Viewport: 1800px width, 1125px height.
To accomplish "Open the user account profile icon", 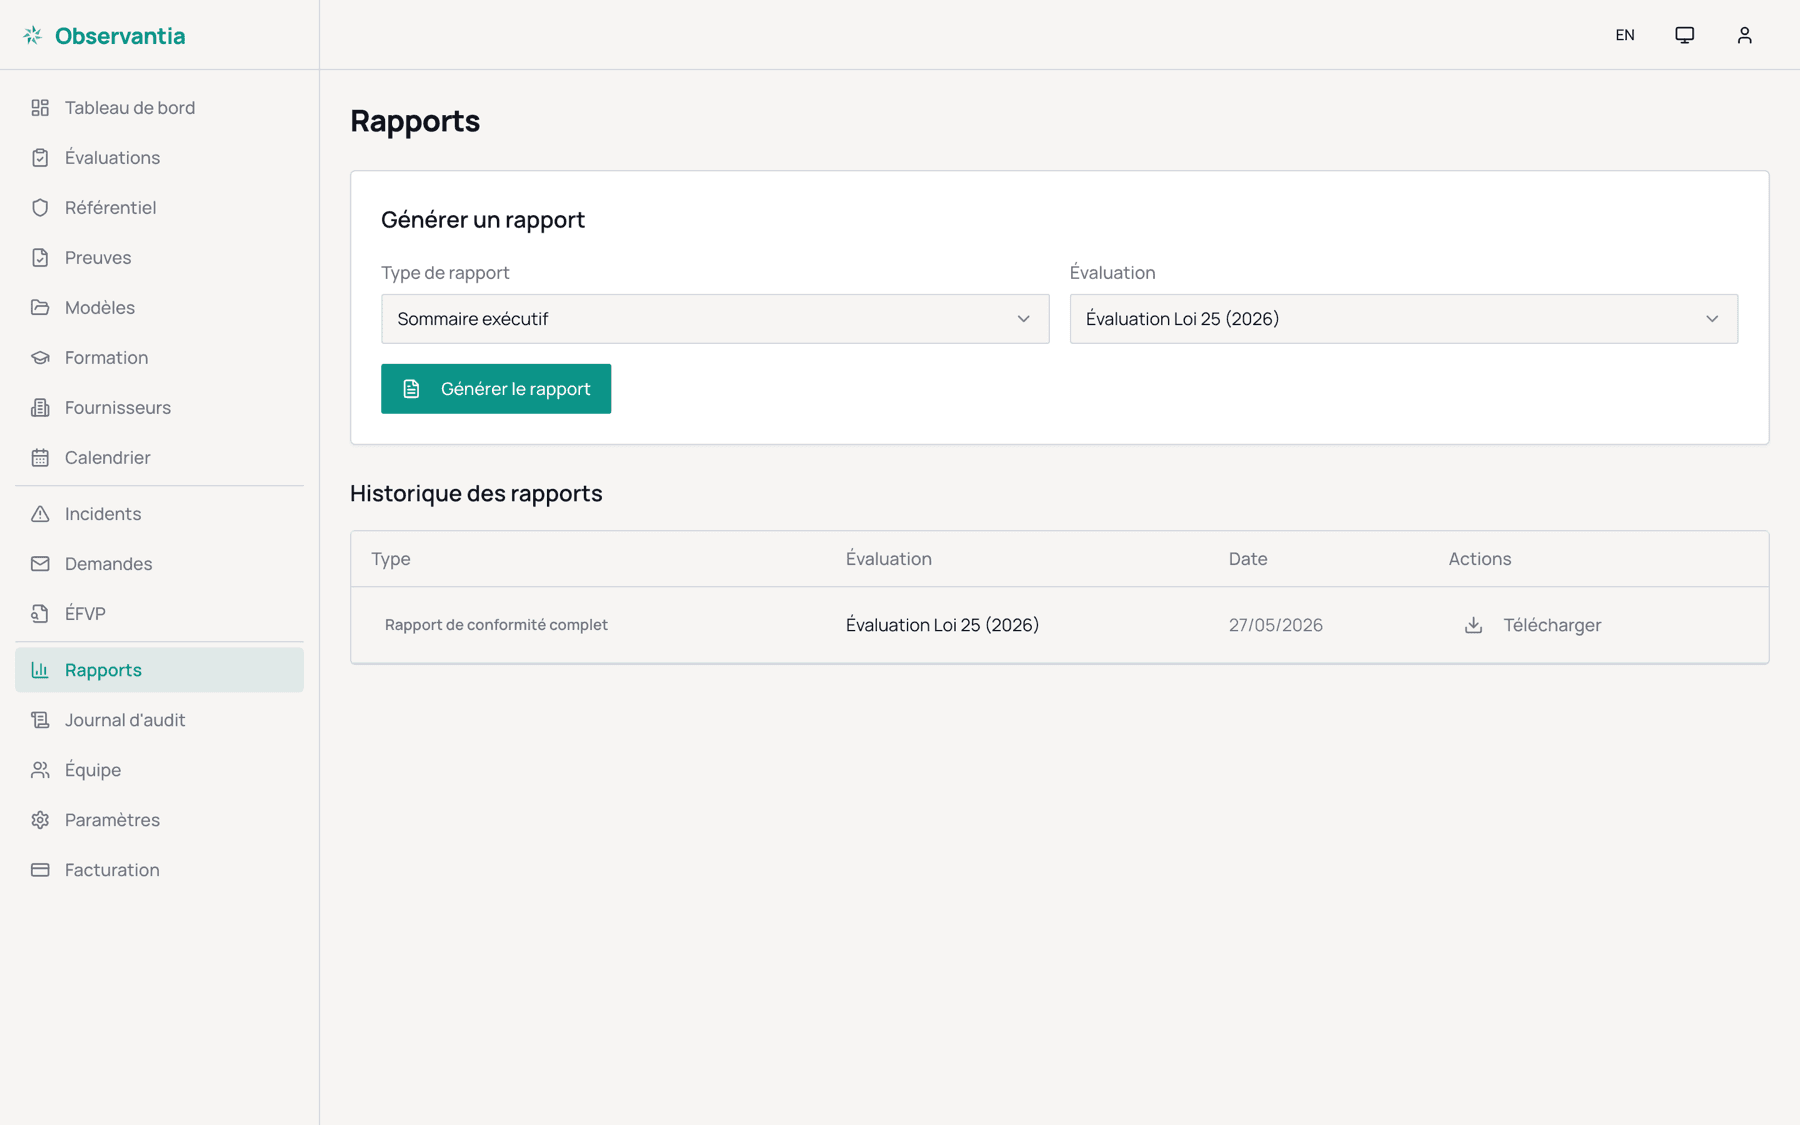I will [x=1745, y=35].
